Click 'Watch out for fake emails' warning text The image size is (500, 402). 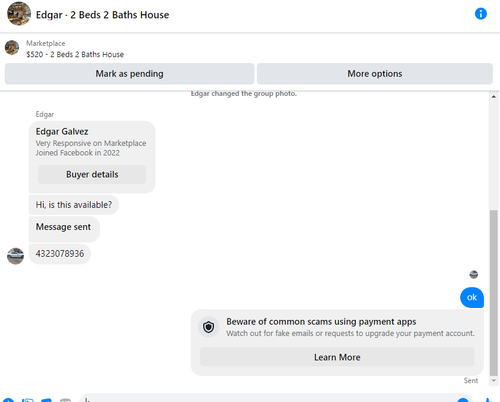coord(350,333)
